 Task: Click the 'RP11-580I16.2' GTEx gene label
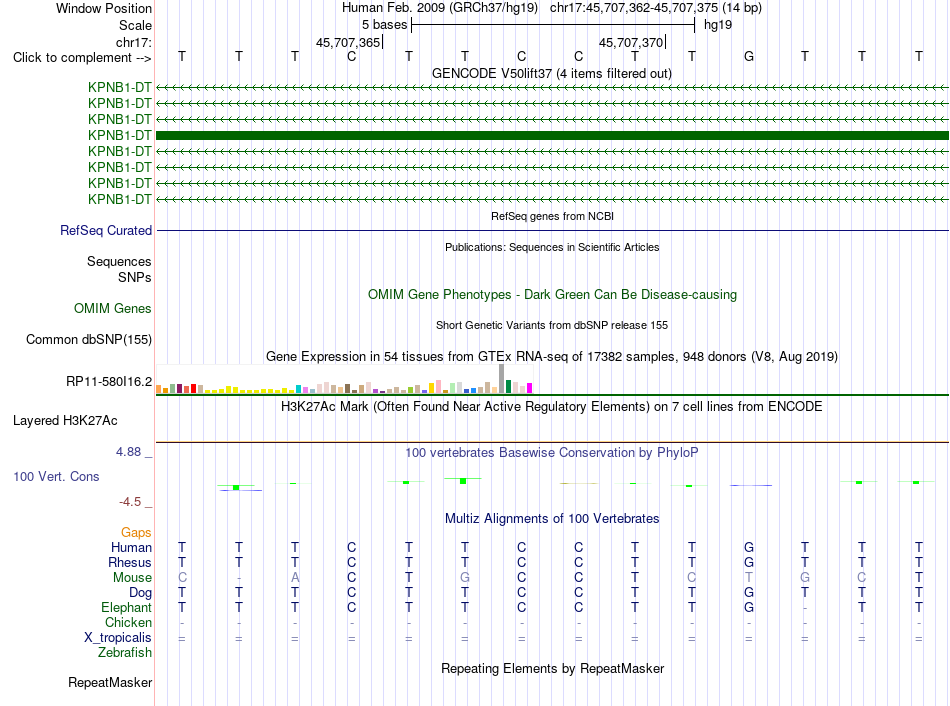pos(109,382)
